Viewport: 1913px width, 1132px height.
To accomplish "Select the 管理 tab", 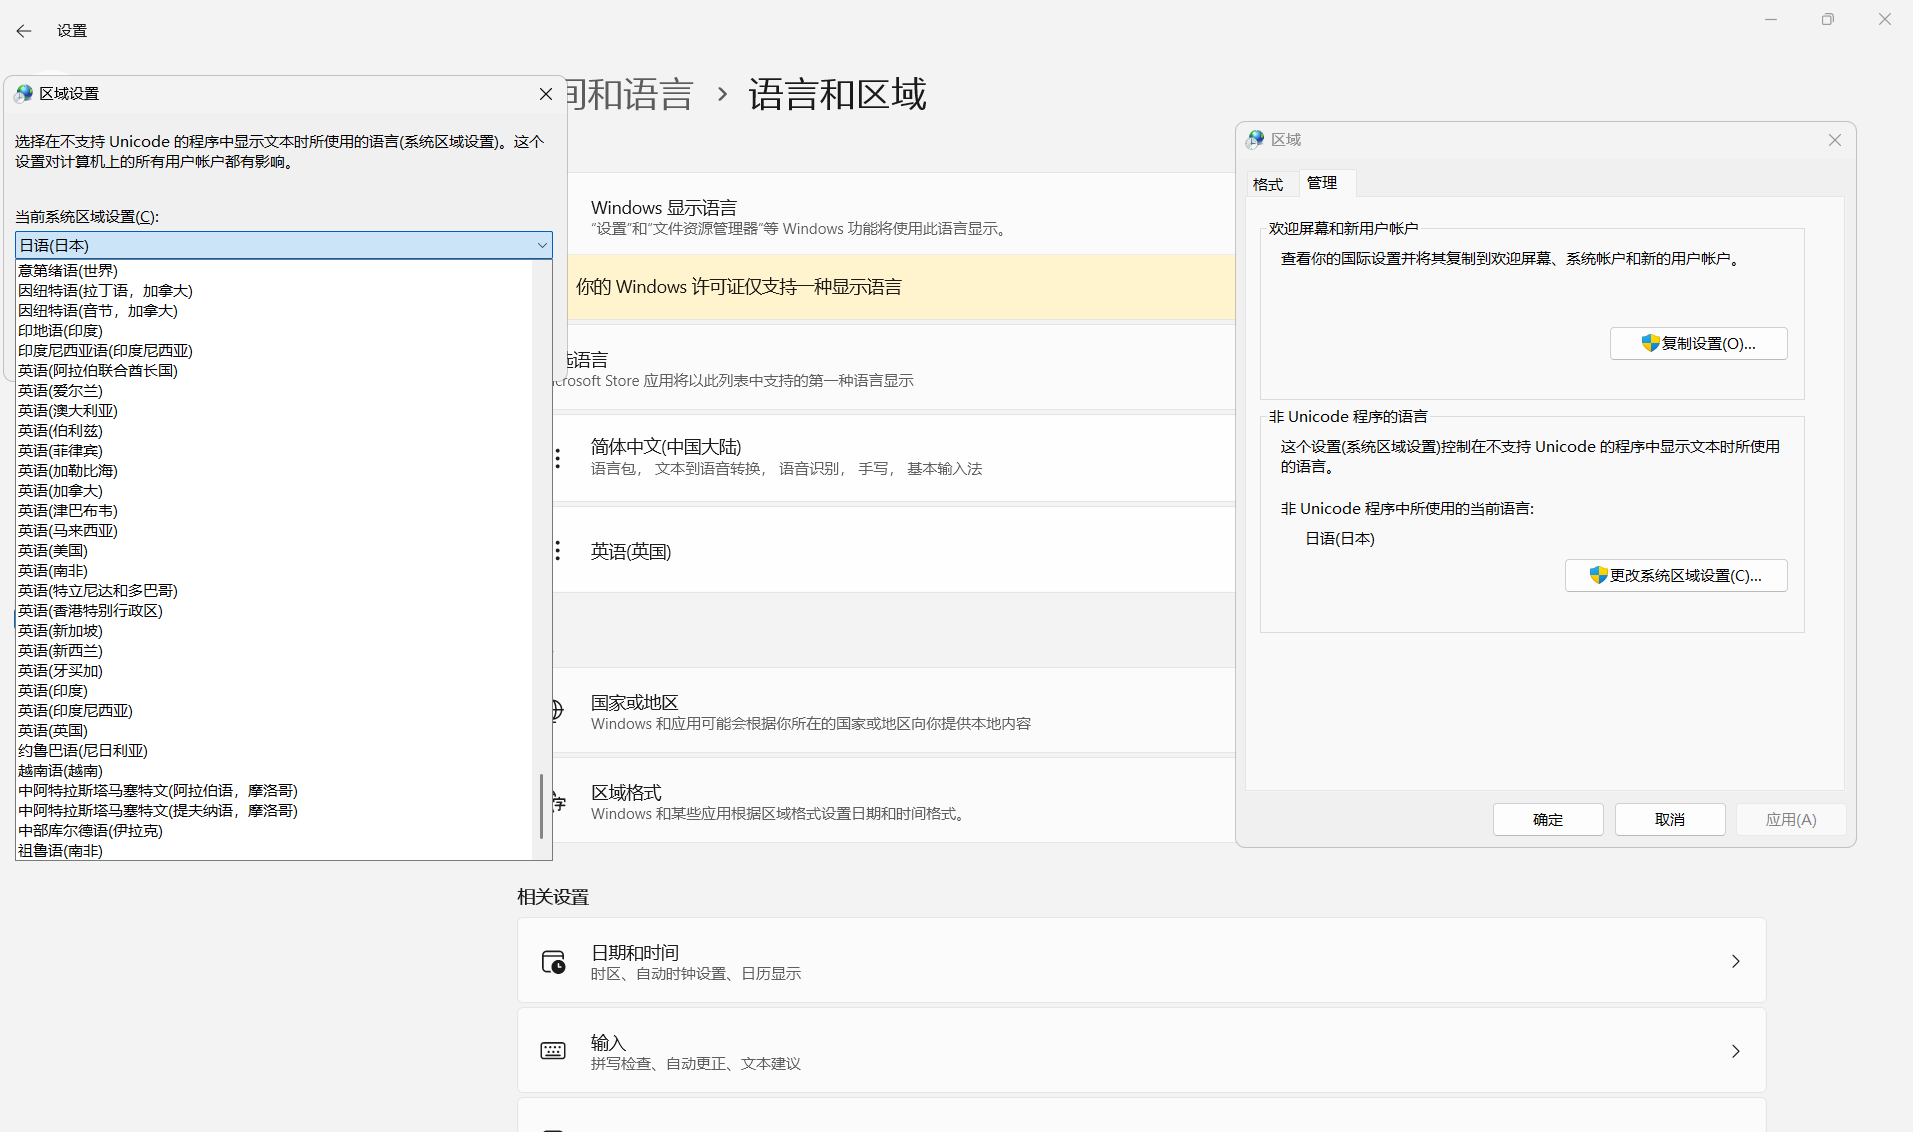I will (1322, 183).
